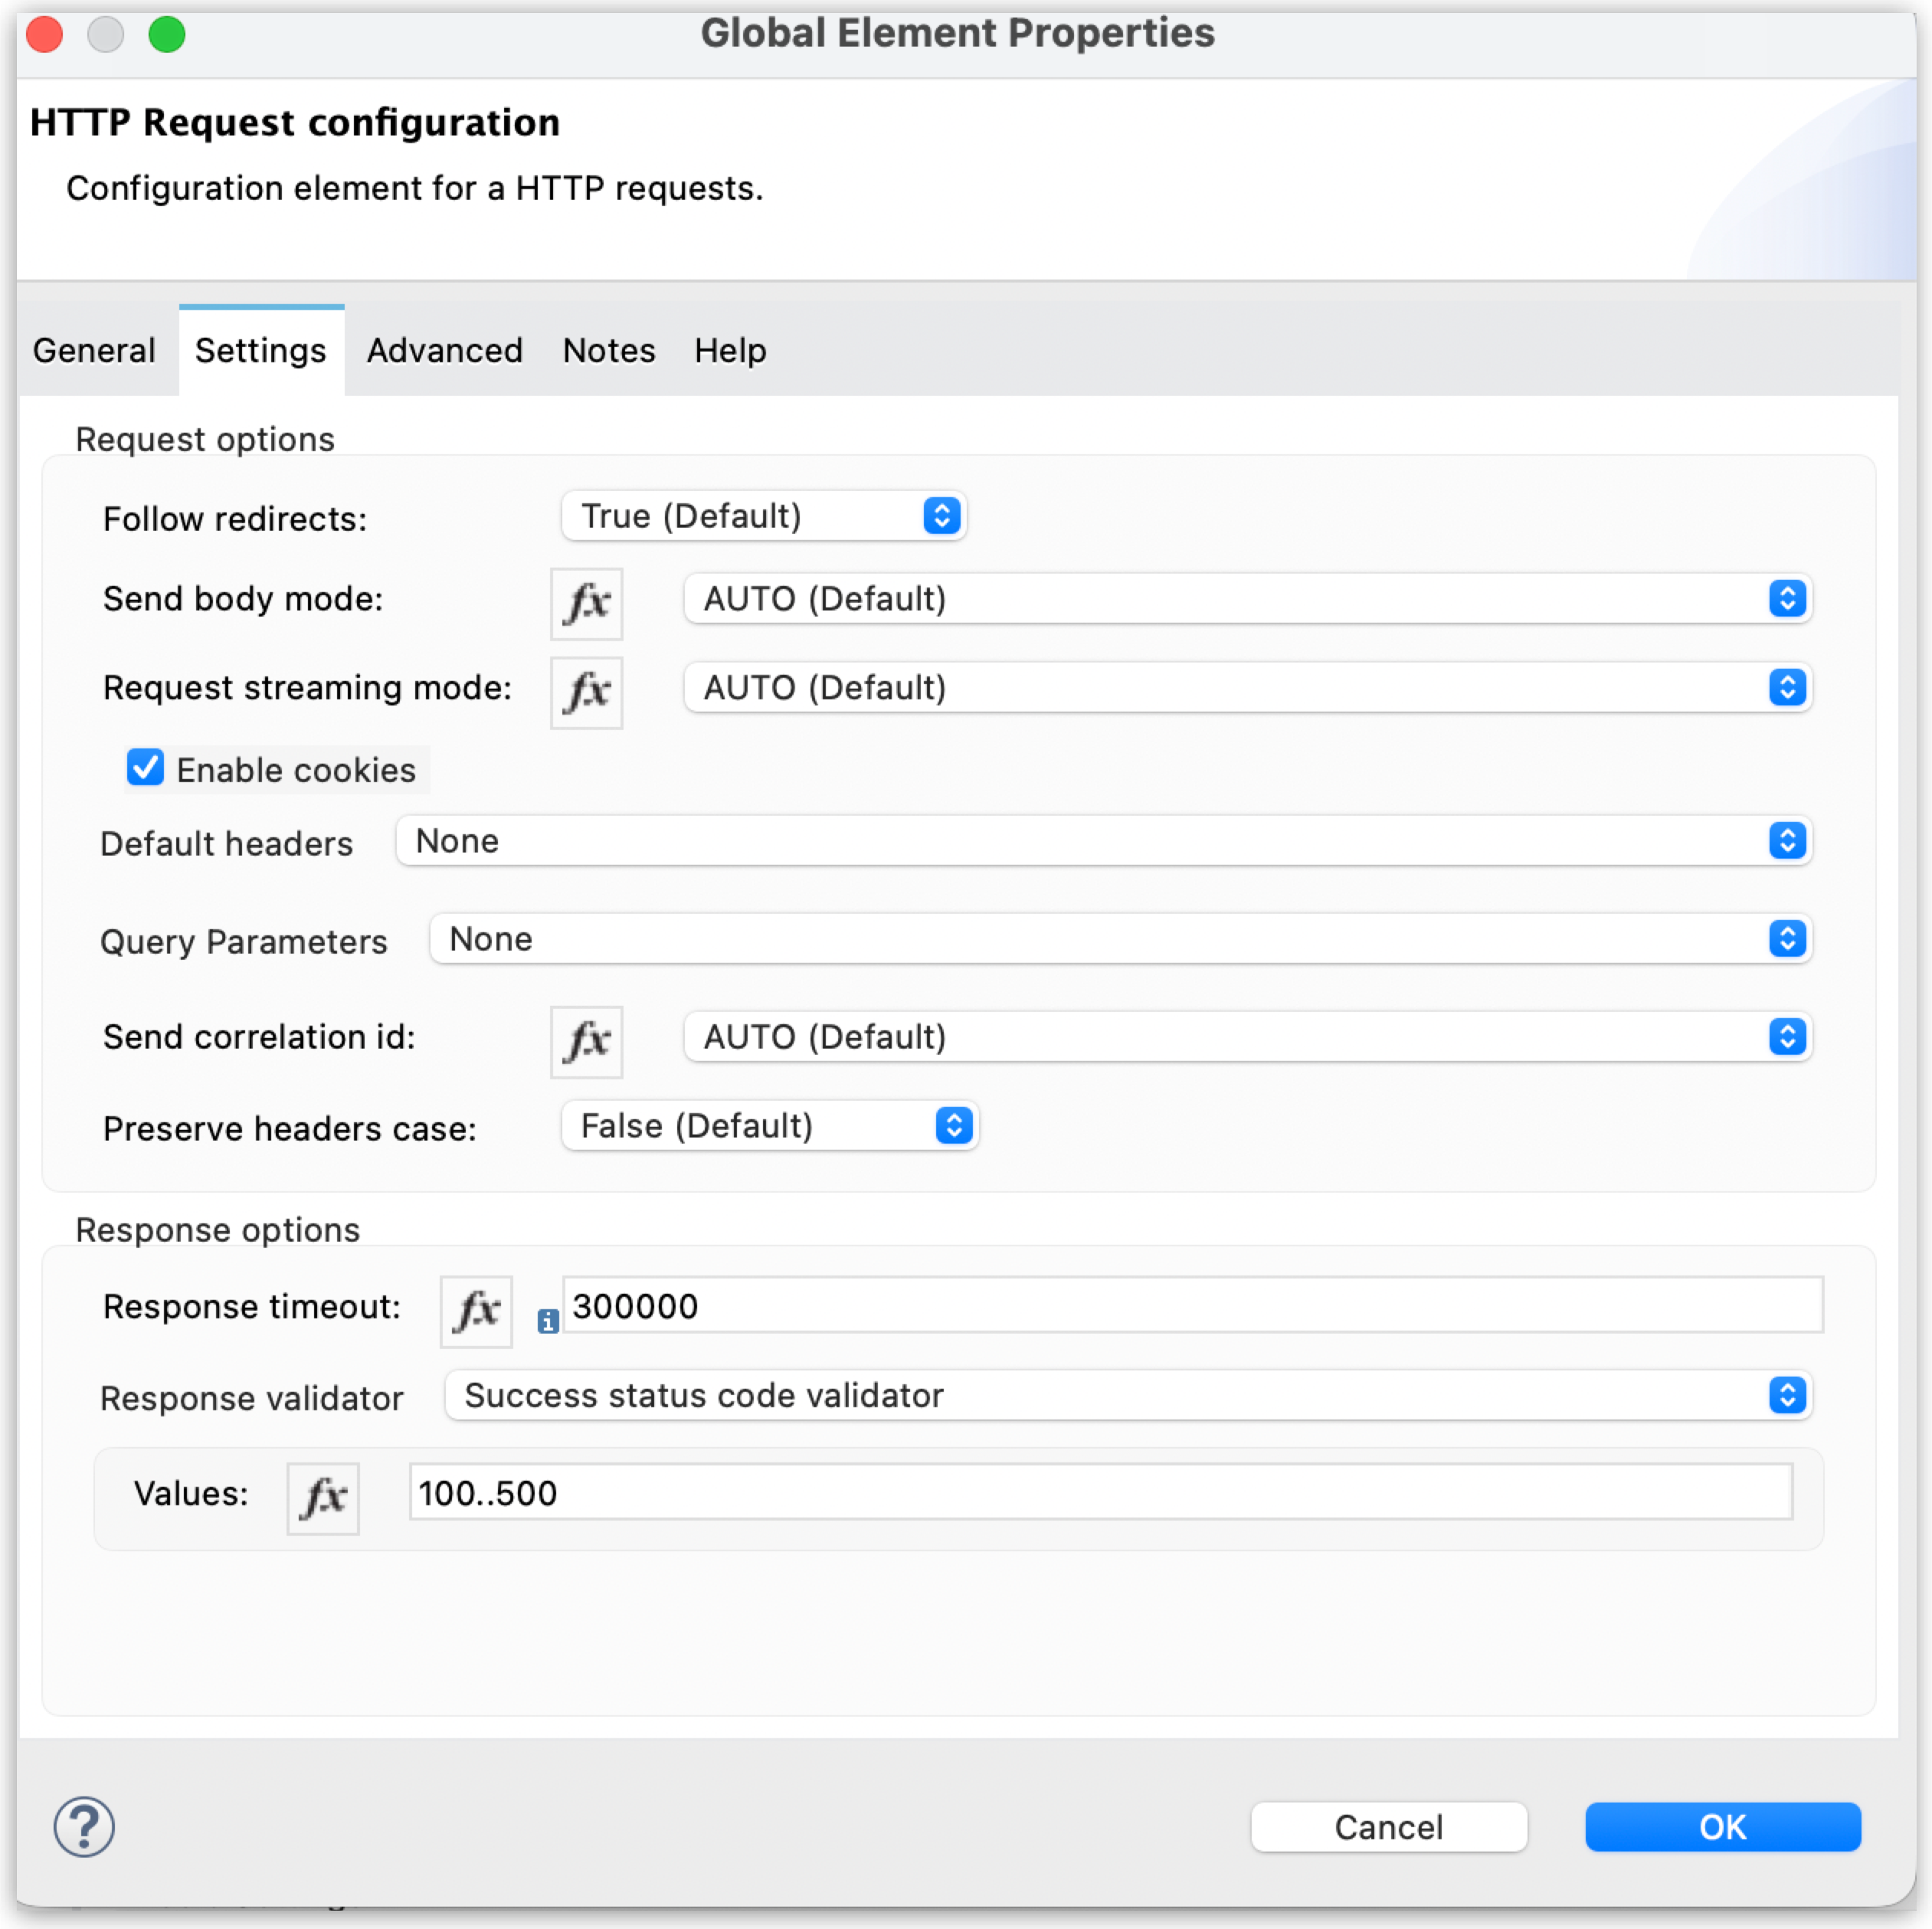Open the Preserve headers case selector
This screenshot has height=1929, width=1932.
coord(769,1125)
